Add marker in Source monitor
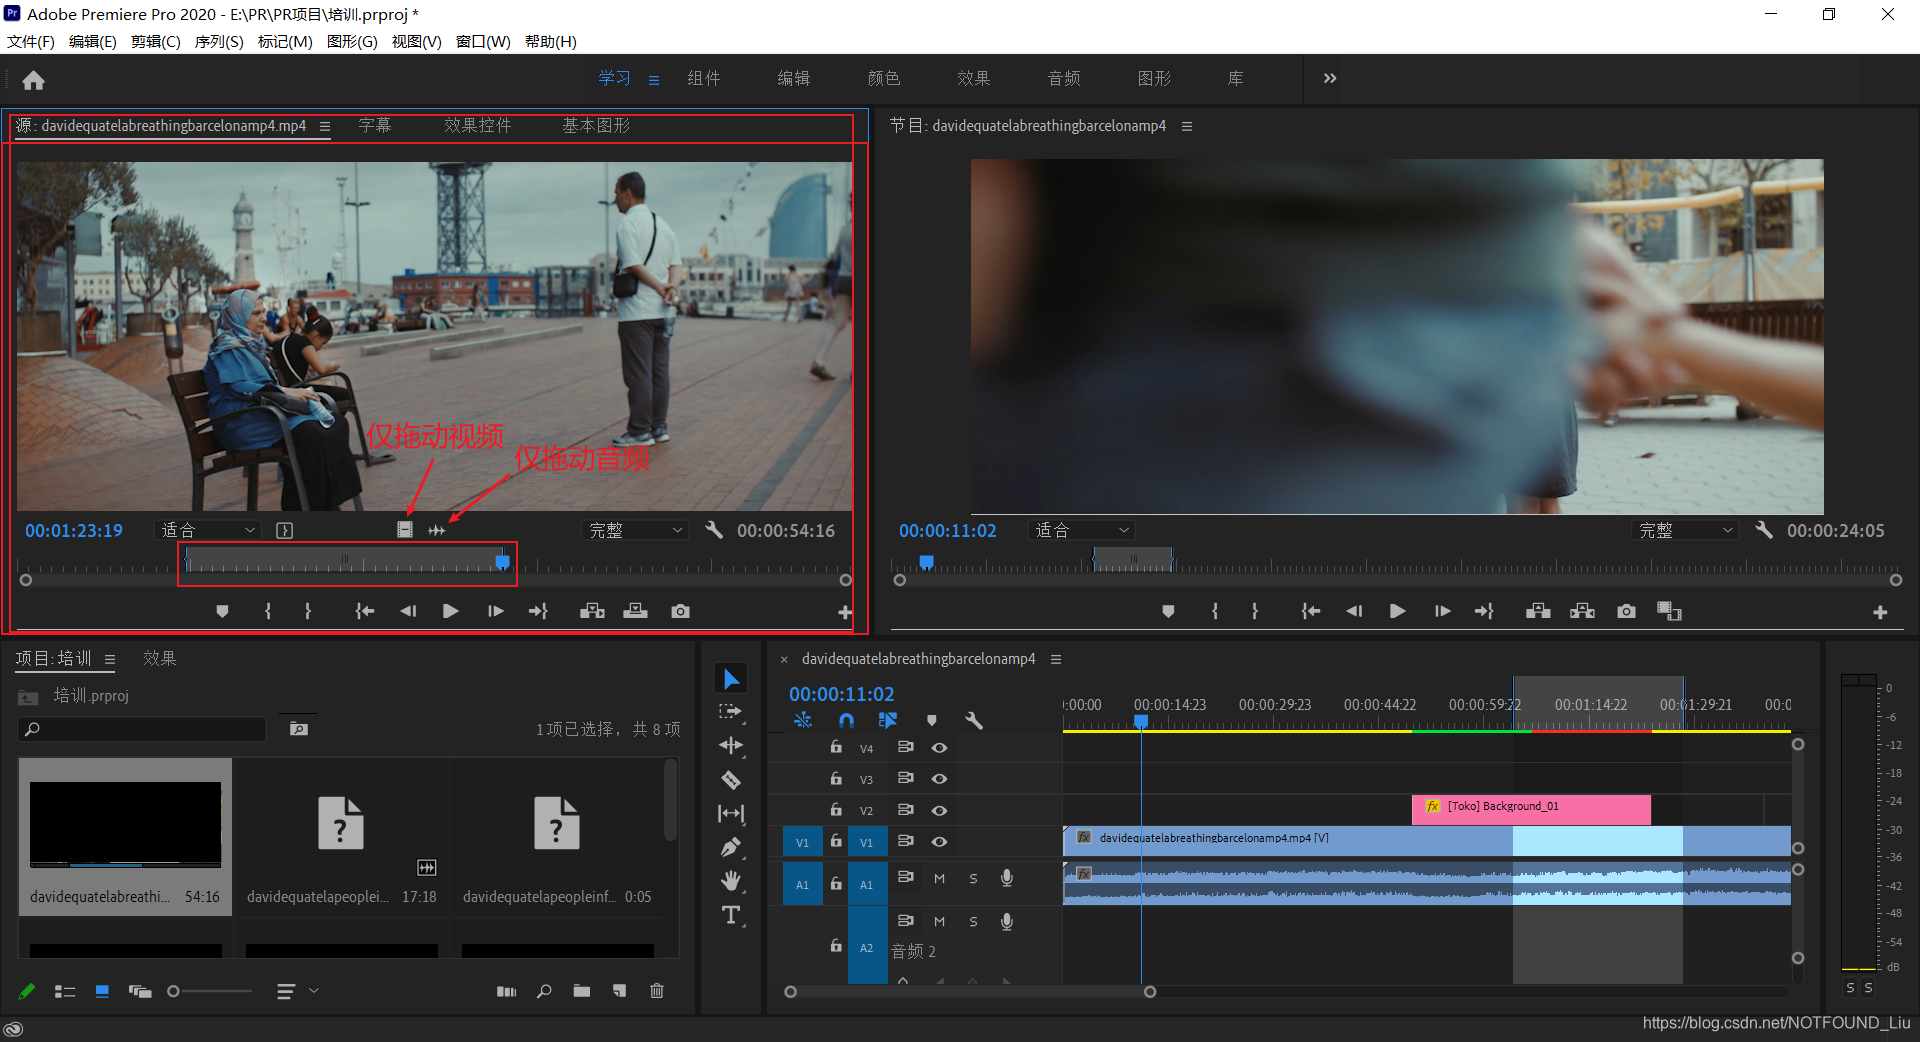Viewport: 1920px width, 1042px height. click(223, 611)
